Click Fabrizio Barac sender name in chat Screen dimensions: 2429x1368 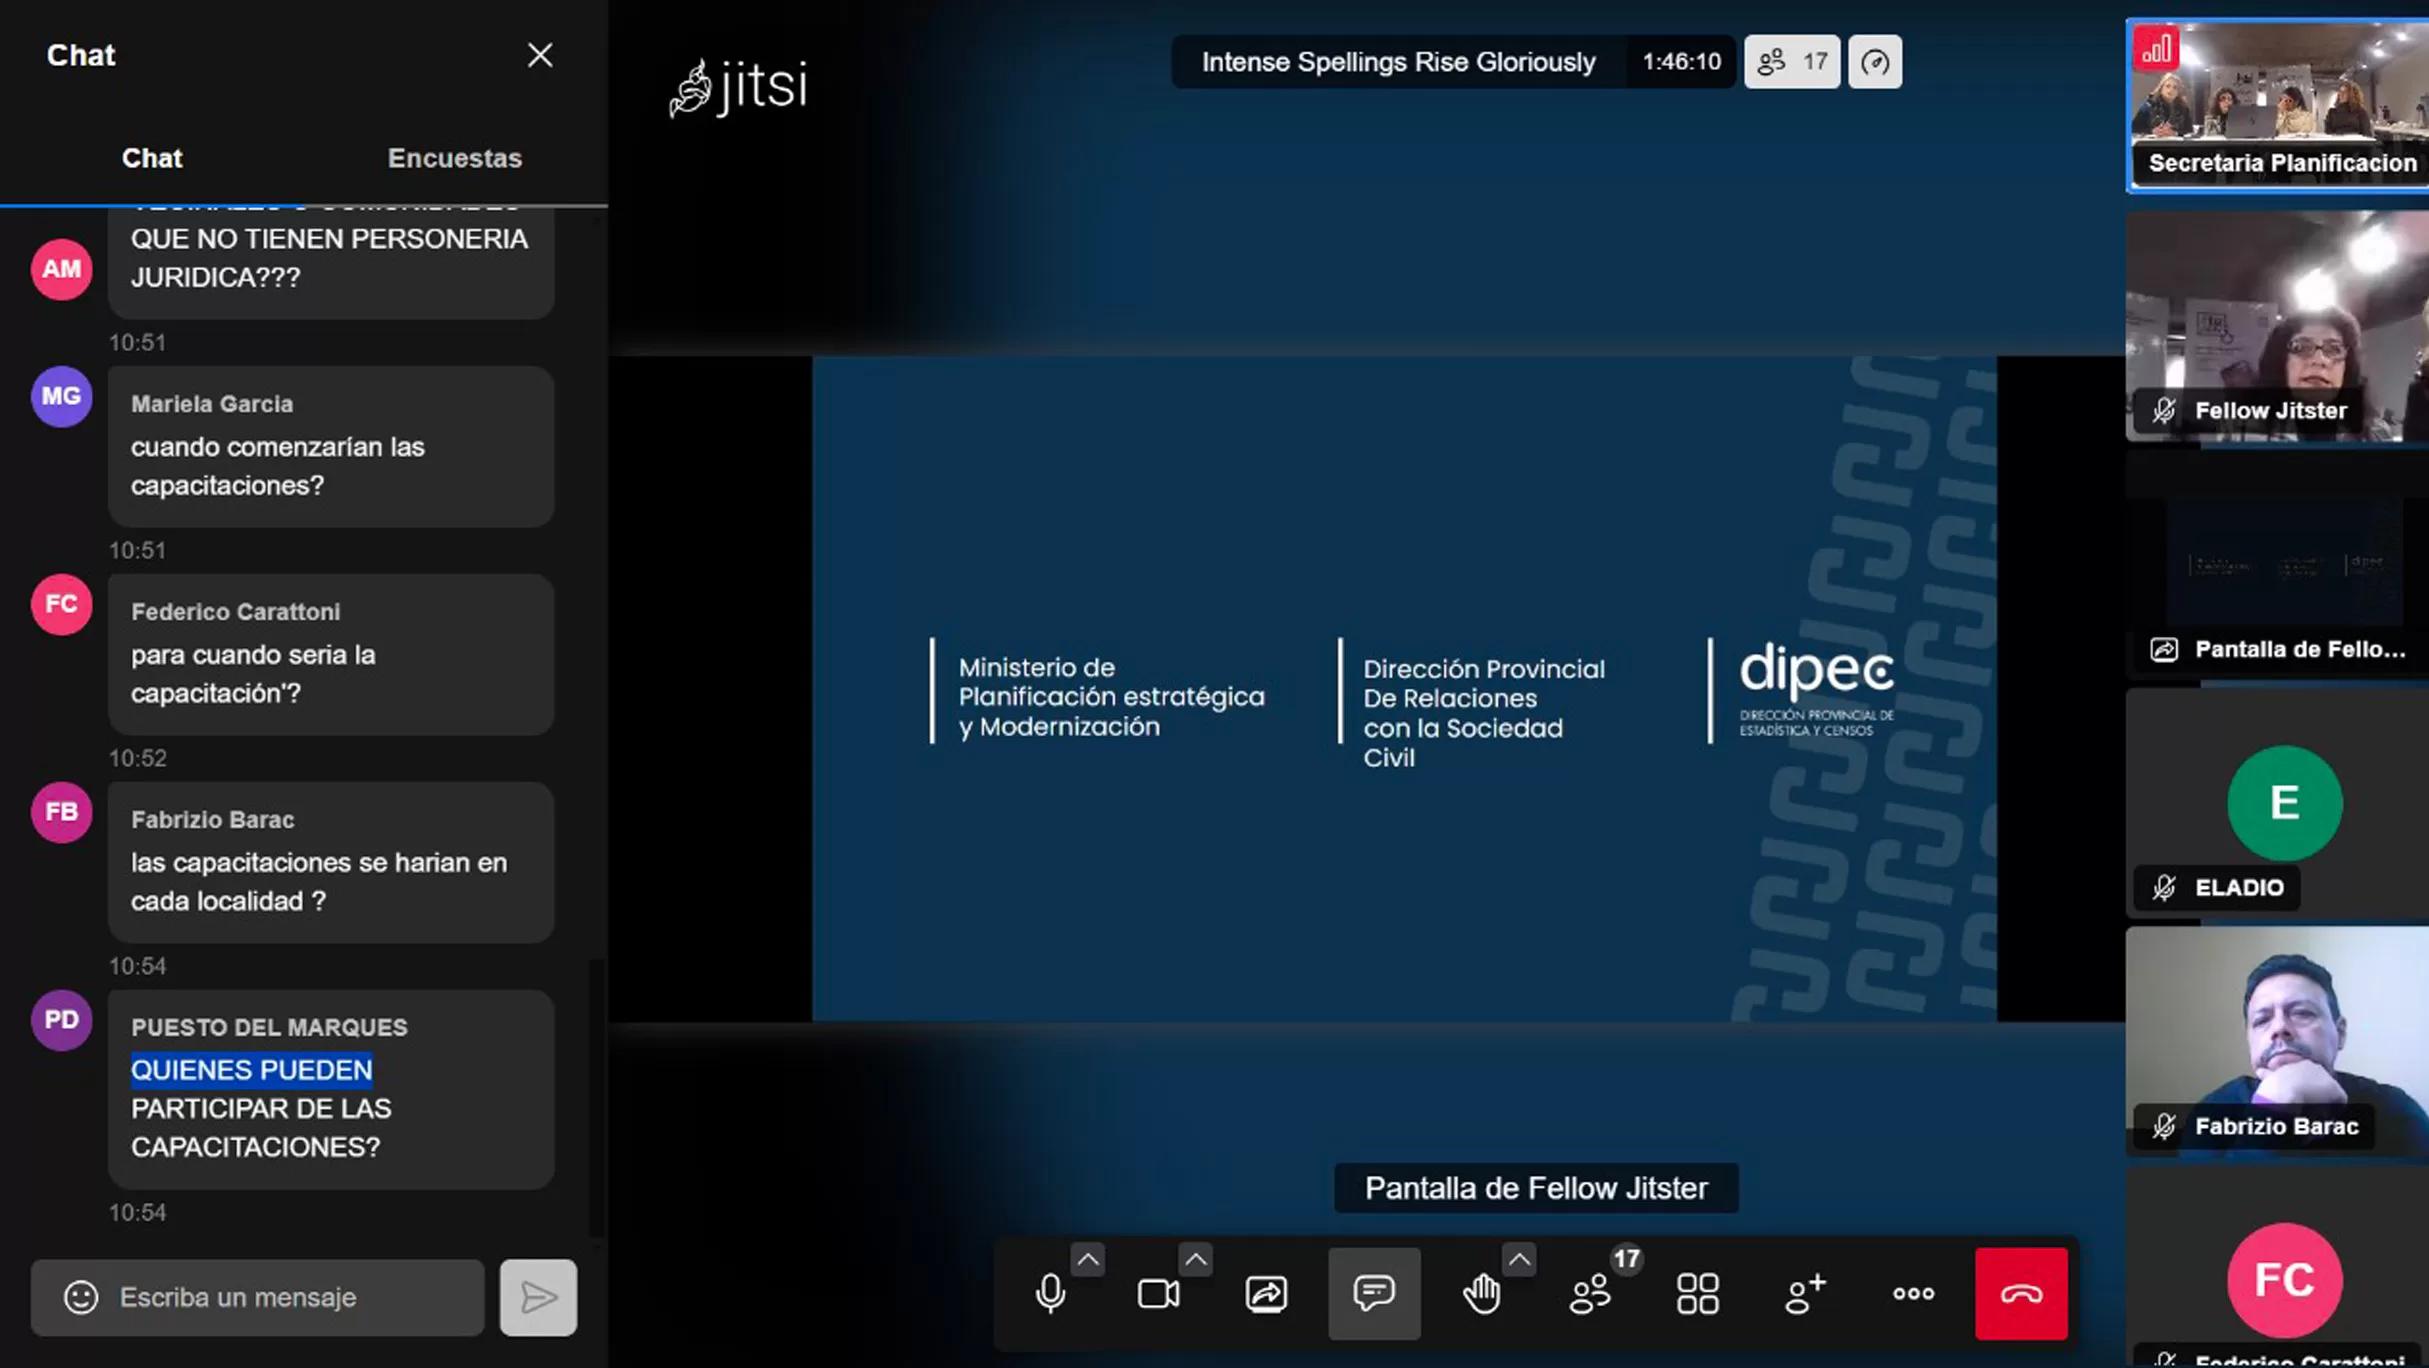[x=212, y=820]
